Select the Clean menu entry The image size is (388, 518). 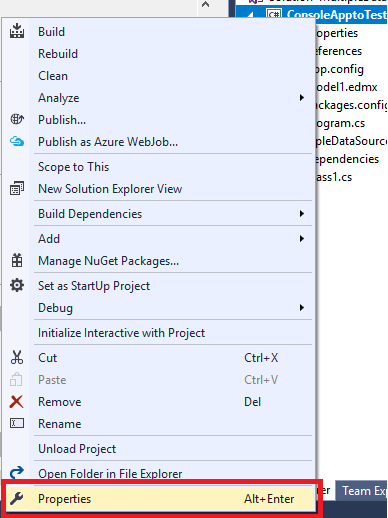pos(158,76)
